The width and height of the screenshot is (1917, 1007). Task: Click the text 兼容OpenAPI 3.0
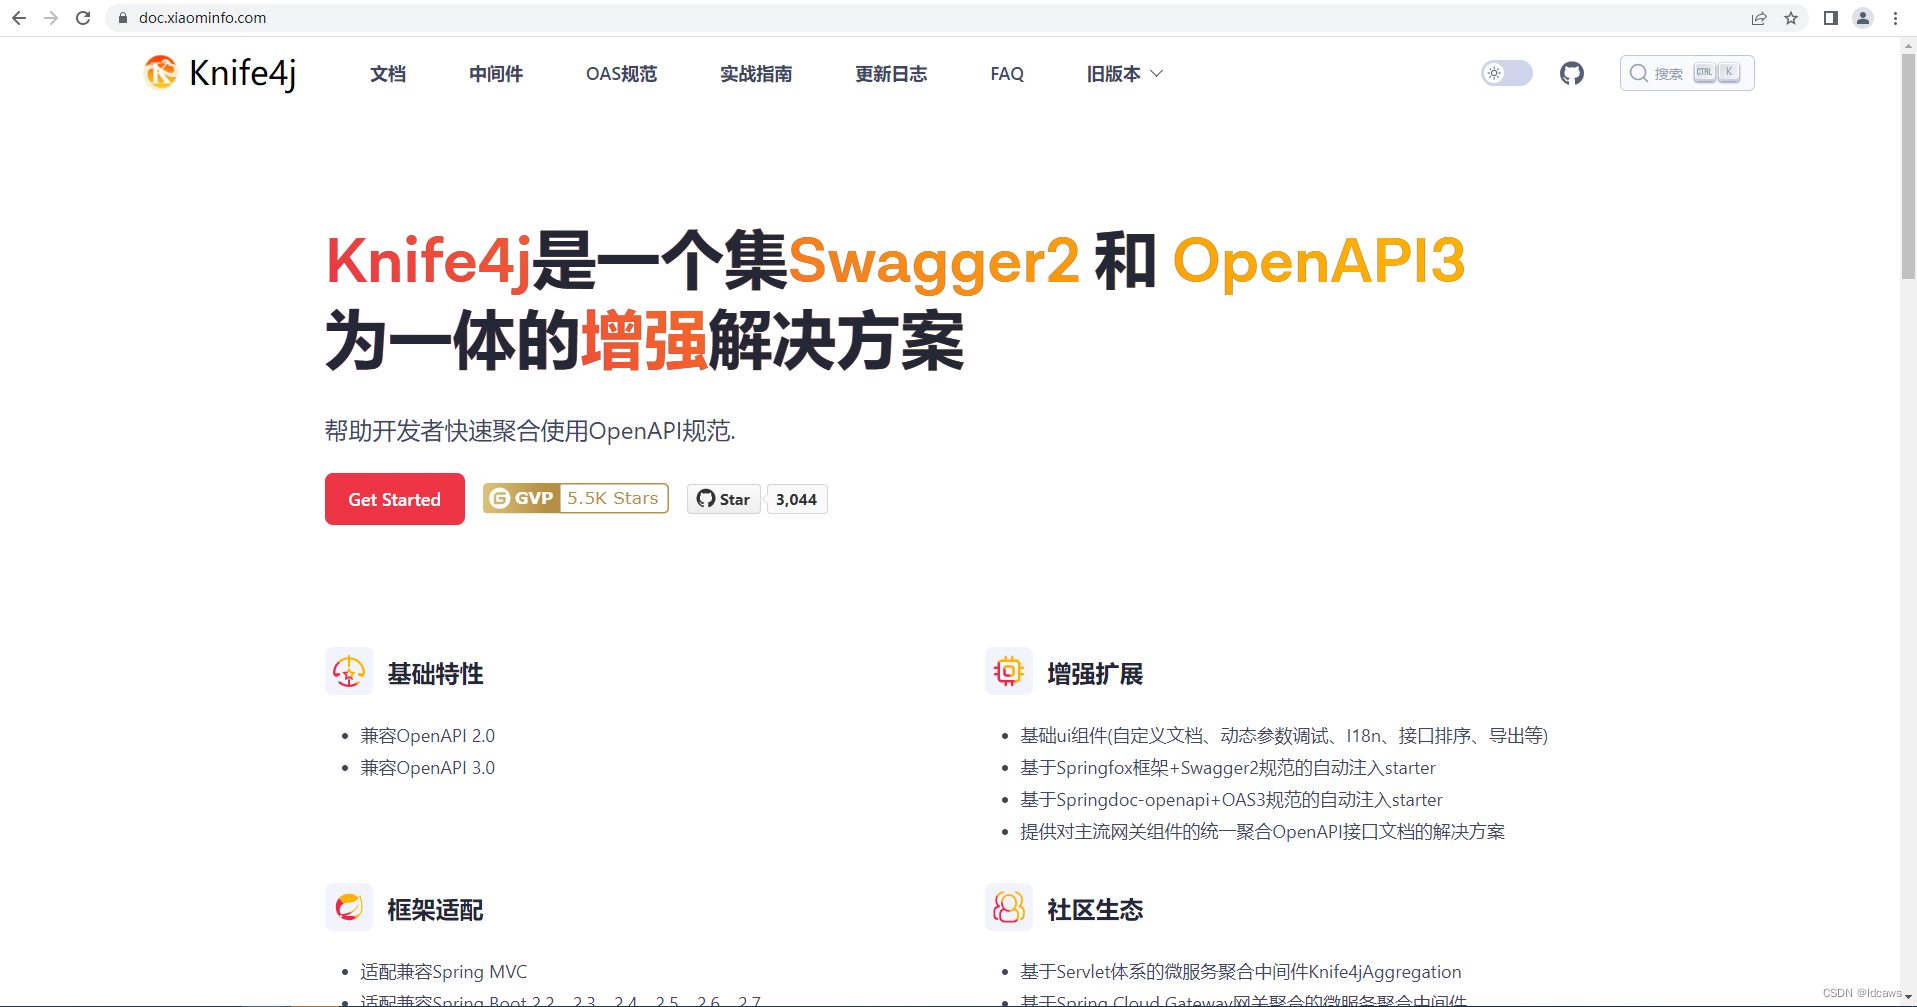pos(427,768)
